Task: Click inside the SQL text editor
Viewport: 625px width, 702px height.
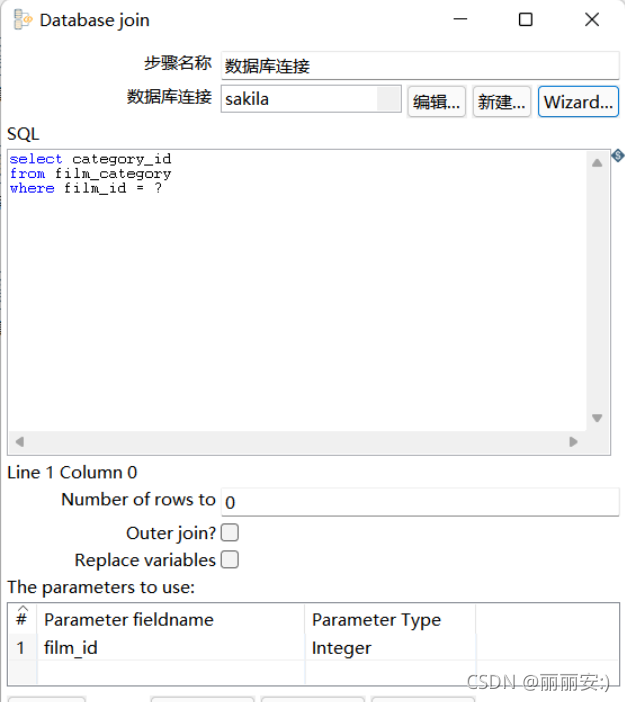Action: click(297, 291)
